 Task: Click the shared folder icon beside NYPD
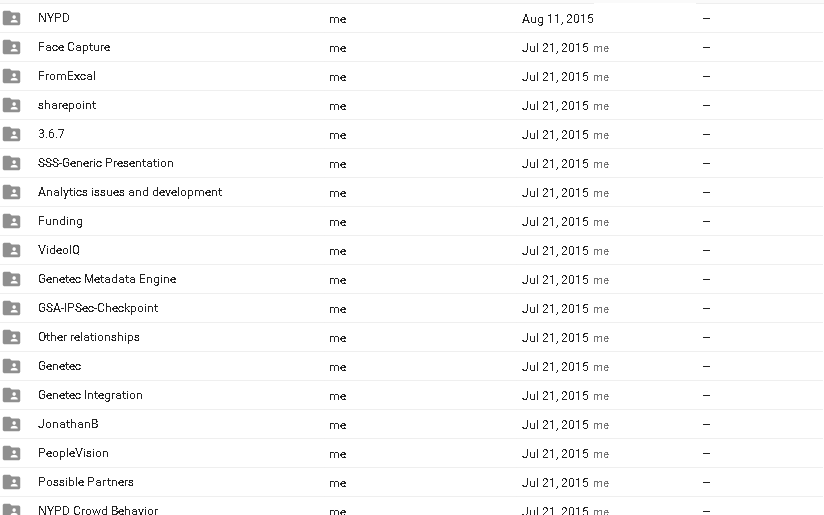tap(12, 18)
